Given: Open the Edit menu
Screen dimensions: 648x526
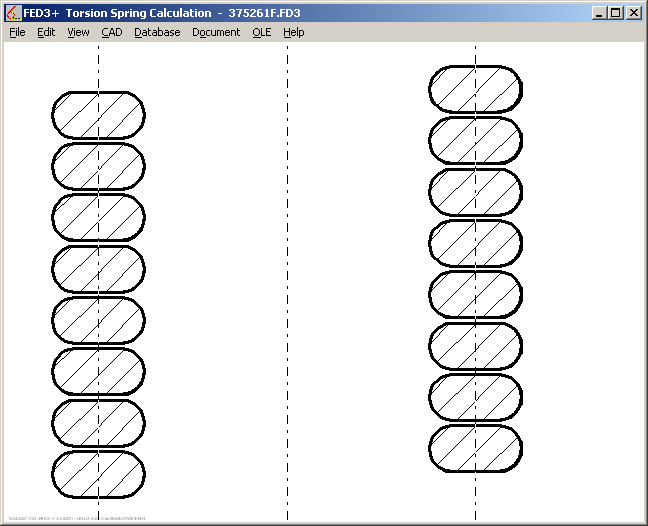Looking at the screenshot, I should (46, 32).
